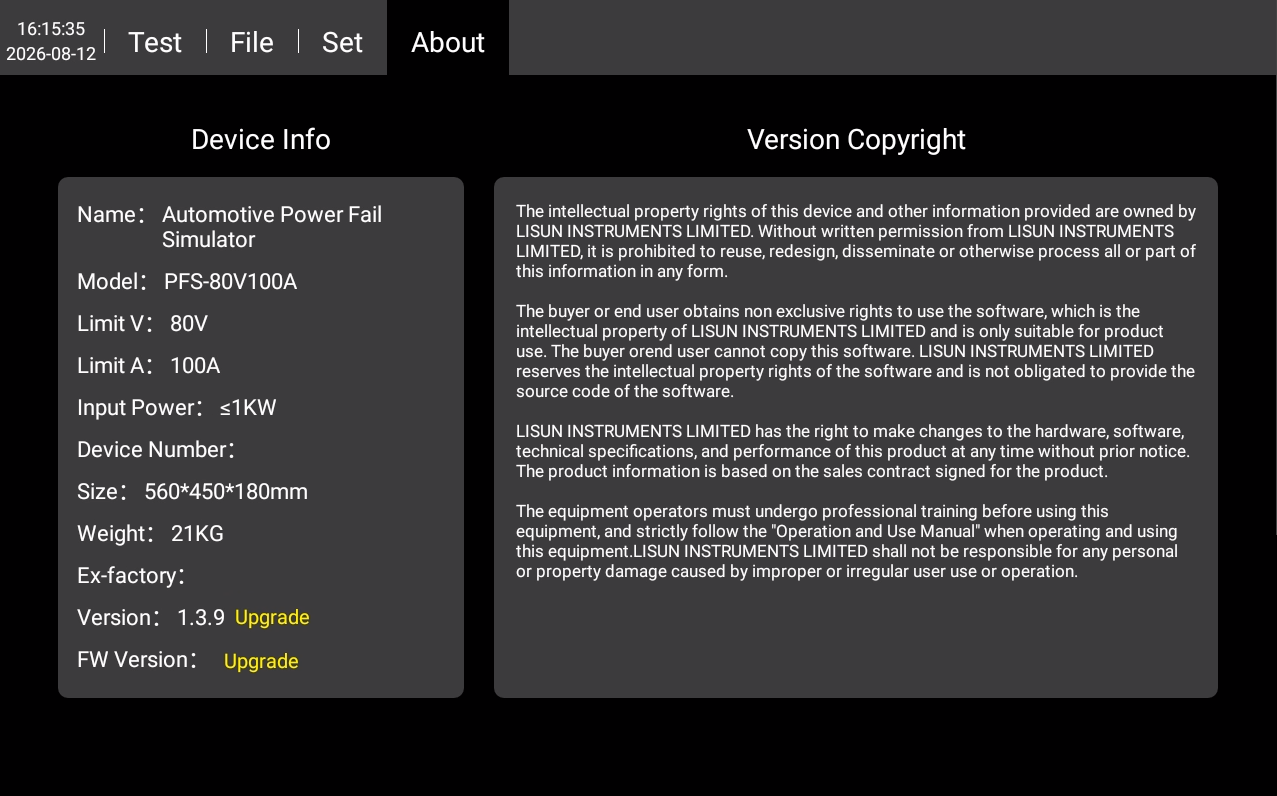Open the Set tab
The width and height of the screenshot is (1277, 796).
(x=342, y=42)
